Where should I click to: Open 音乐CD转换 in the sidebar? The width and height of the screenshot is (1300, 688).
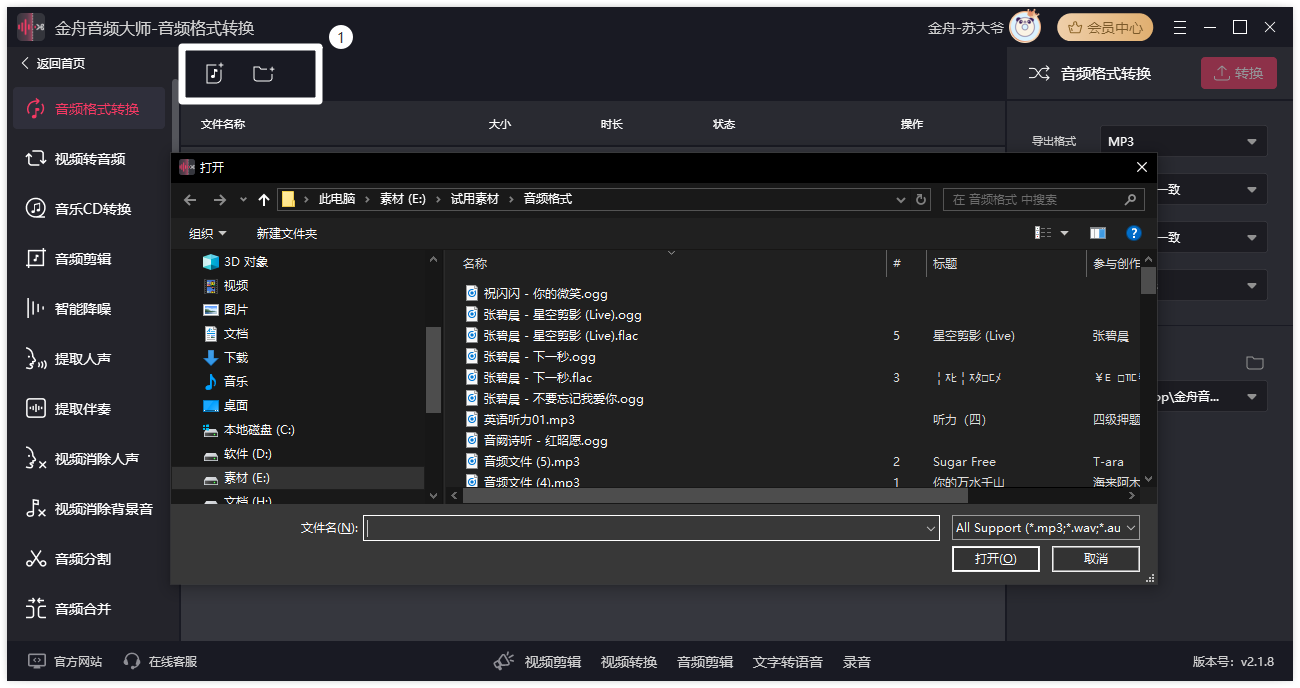[92, 209]
